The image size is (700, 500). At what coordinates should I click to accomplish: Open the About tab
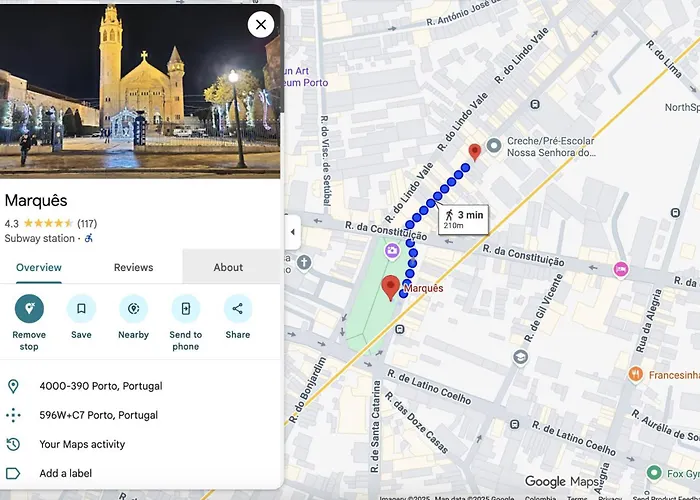[228, 267]
